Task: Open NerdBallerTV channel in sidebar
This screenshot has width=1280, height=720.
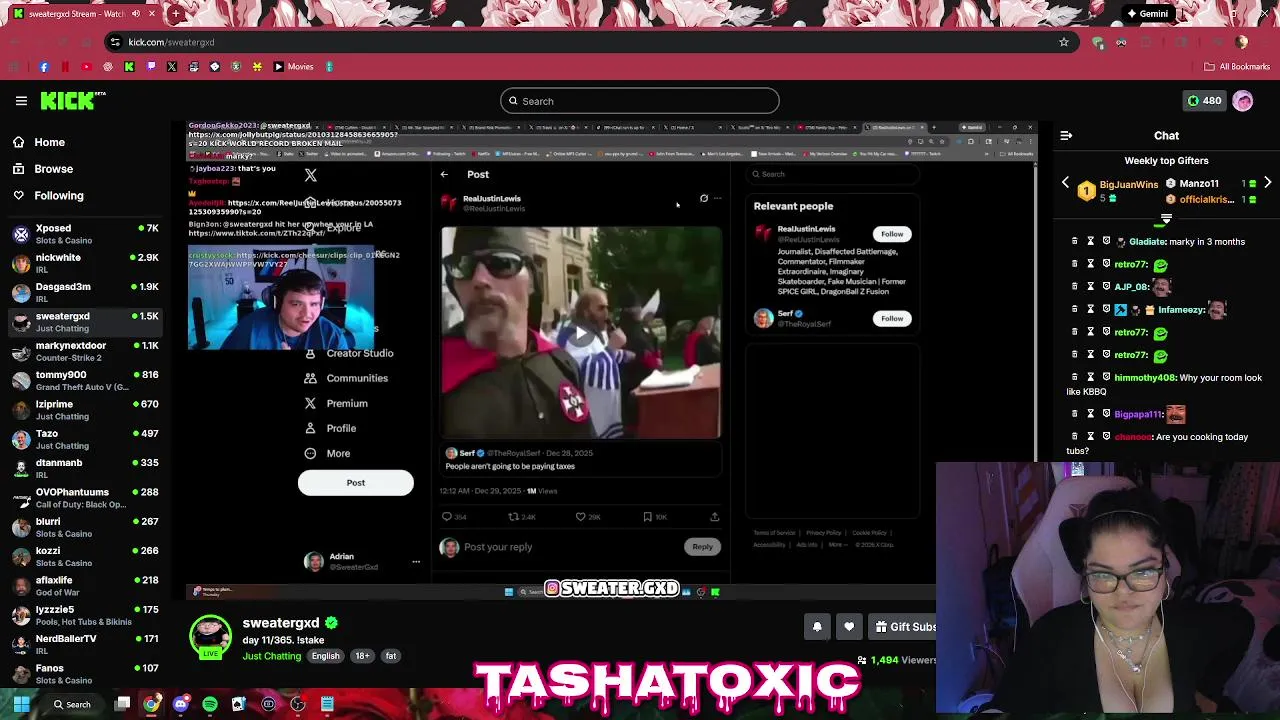Action: (85, 644)
